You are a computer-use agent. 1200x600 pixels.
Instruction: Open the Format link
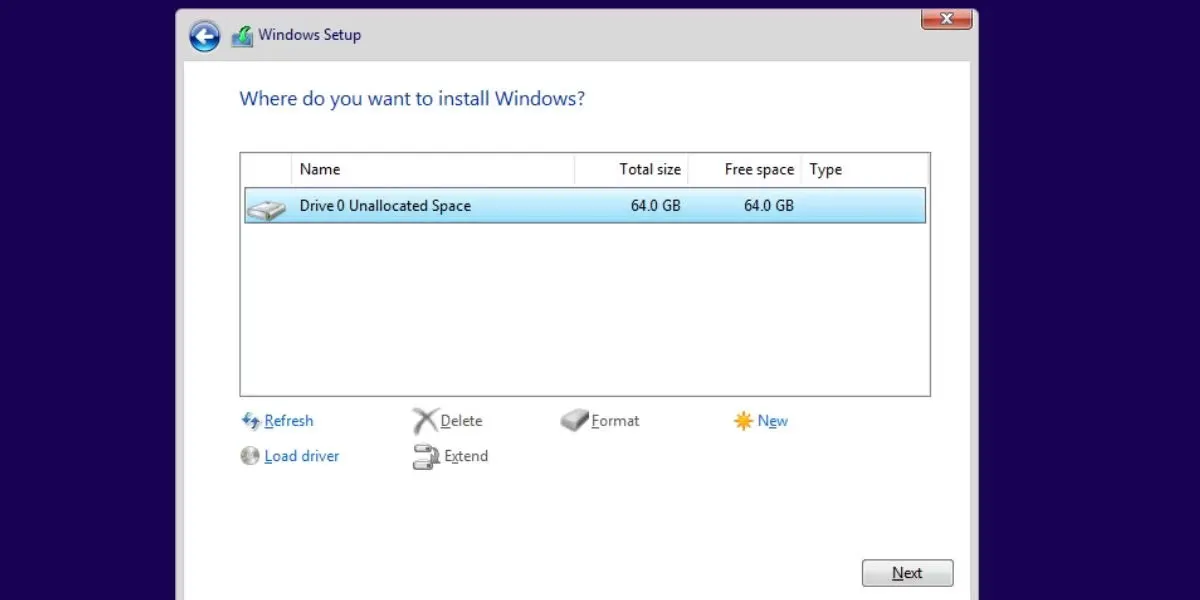tap(614, 420)
